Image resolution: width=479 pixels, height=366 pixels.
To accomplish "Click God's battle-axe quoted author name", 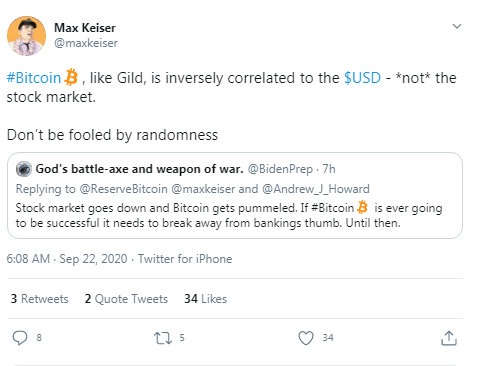I will (140, 169).
